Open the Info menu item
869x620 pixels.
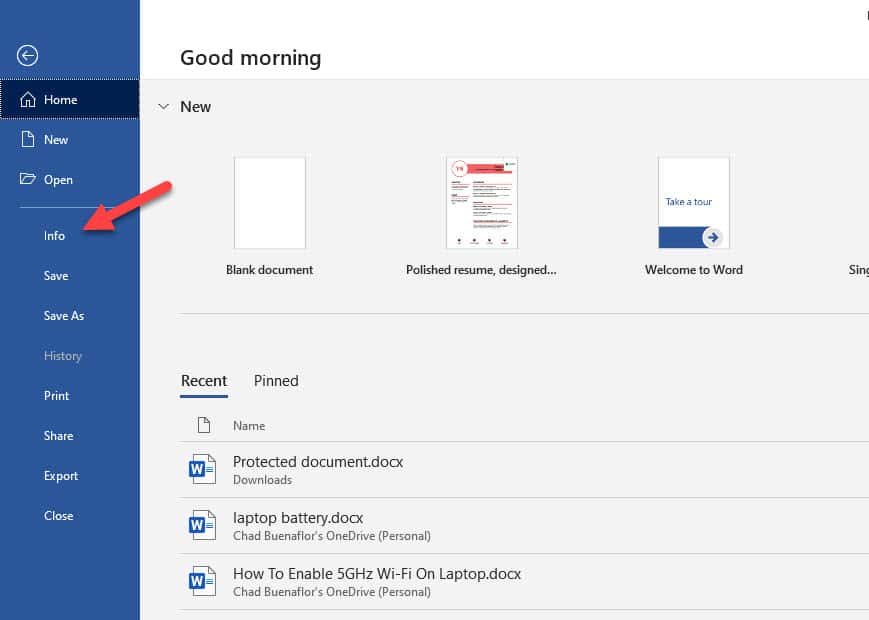(x=54, y=235)
